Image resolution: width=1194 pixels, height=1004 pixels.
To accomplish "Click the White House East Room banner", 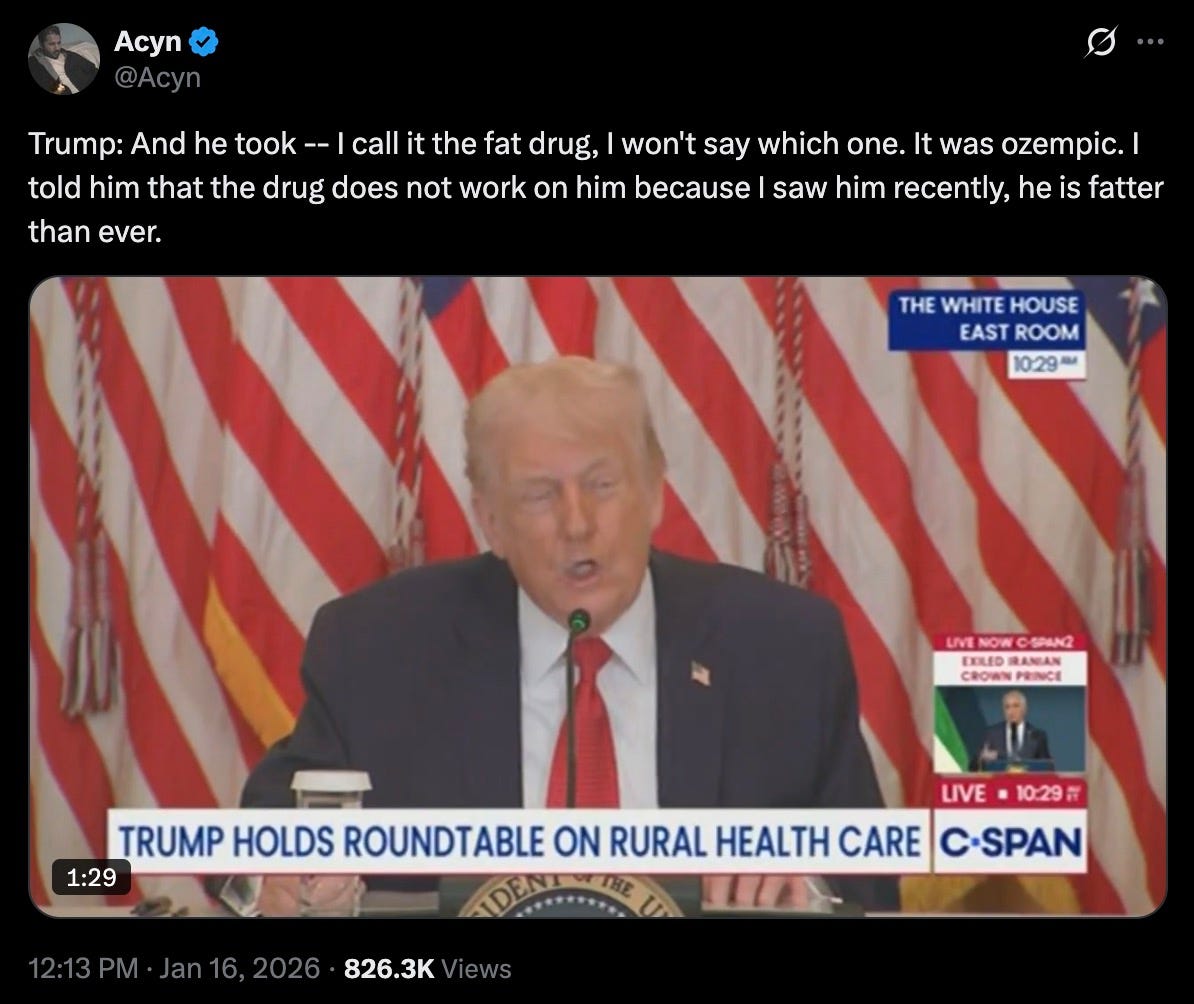I will click(x=988, y=319).
